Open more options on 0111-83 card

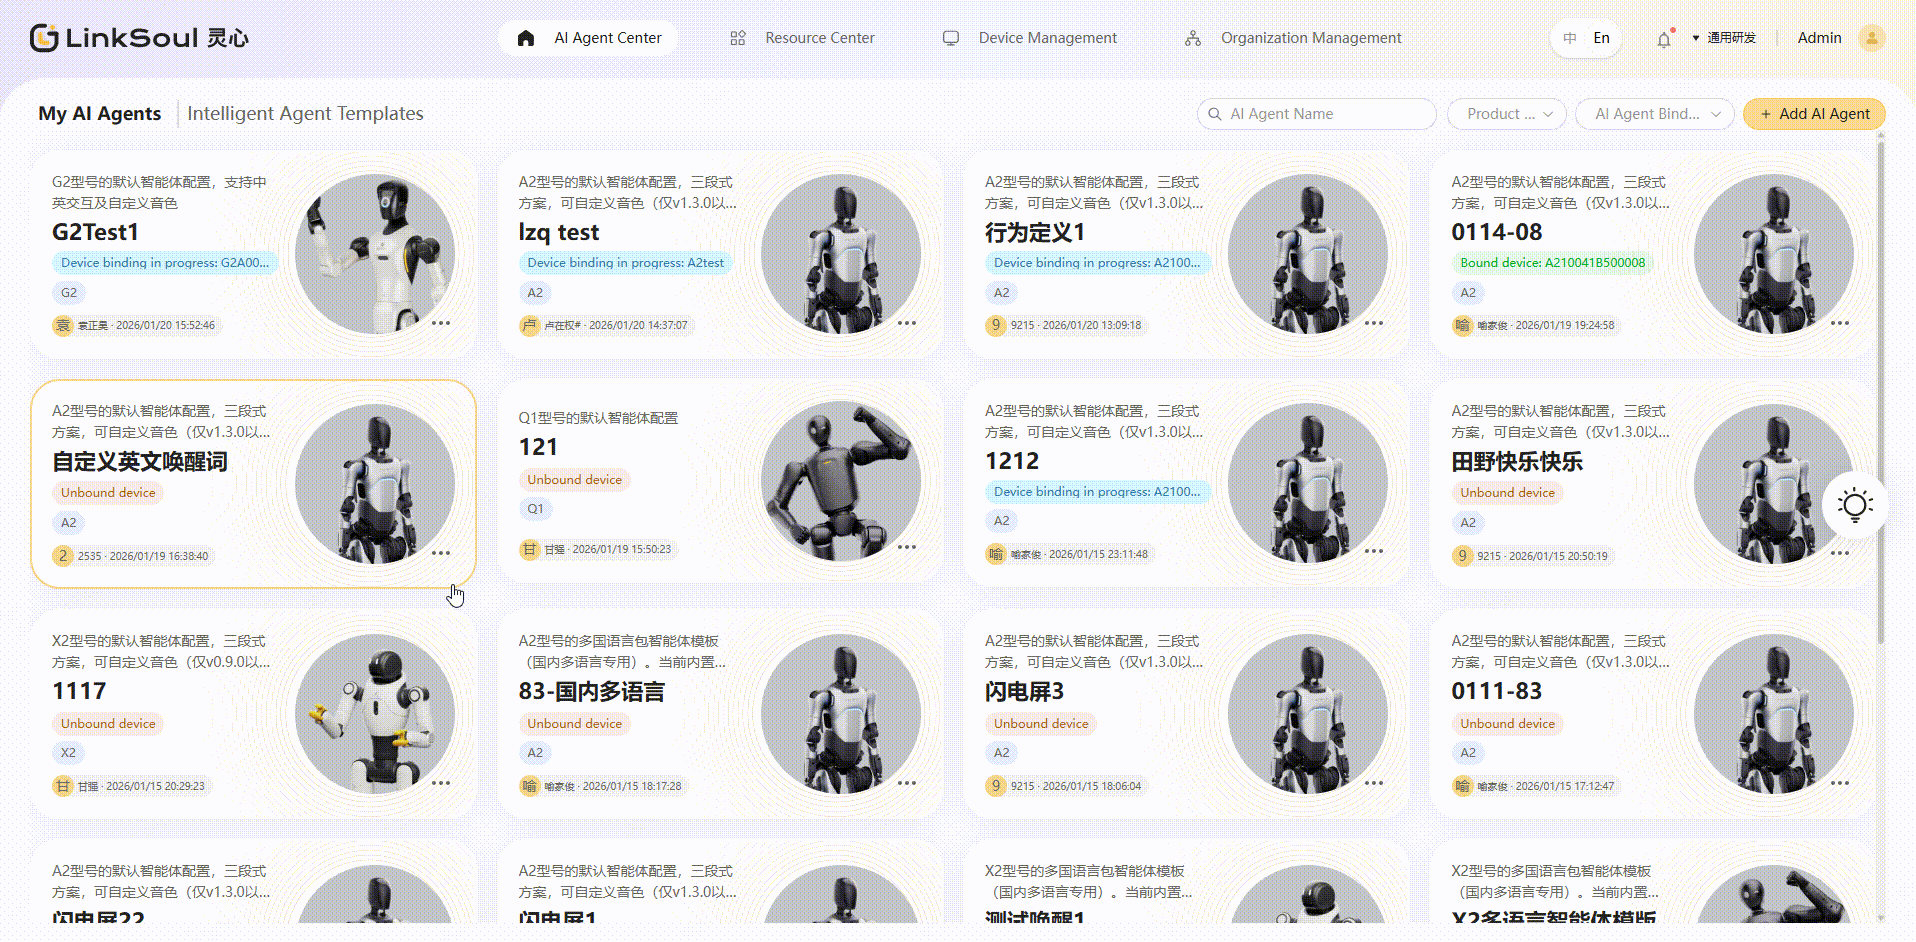click(x=1840, y=783)
